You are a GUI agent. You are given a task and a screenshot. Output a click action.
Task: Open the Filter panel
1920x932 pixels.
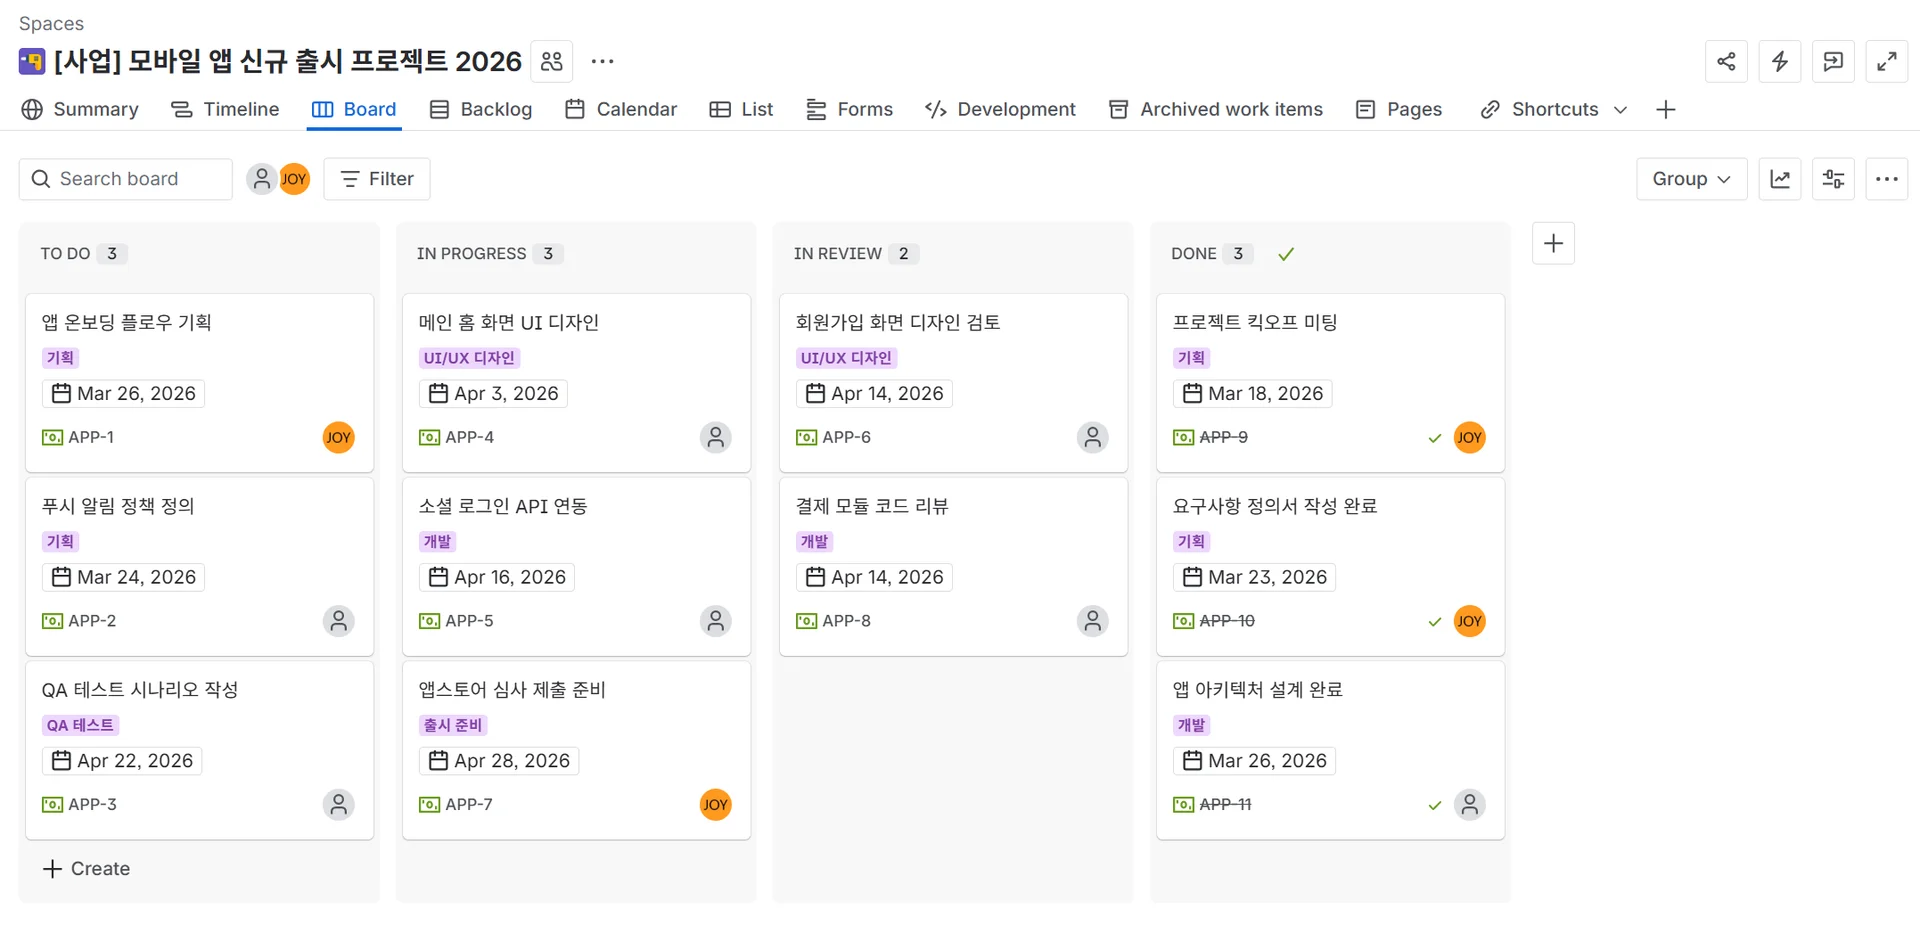(x=376, y=178)
